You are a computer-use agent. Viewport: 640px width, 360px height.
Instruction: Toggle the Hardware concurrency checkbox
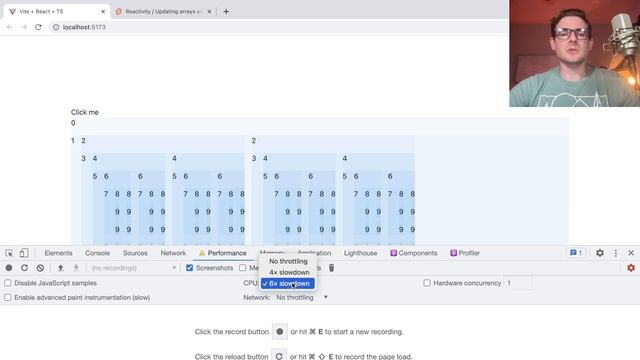427,283
